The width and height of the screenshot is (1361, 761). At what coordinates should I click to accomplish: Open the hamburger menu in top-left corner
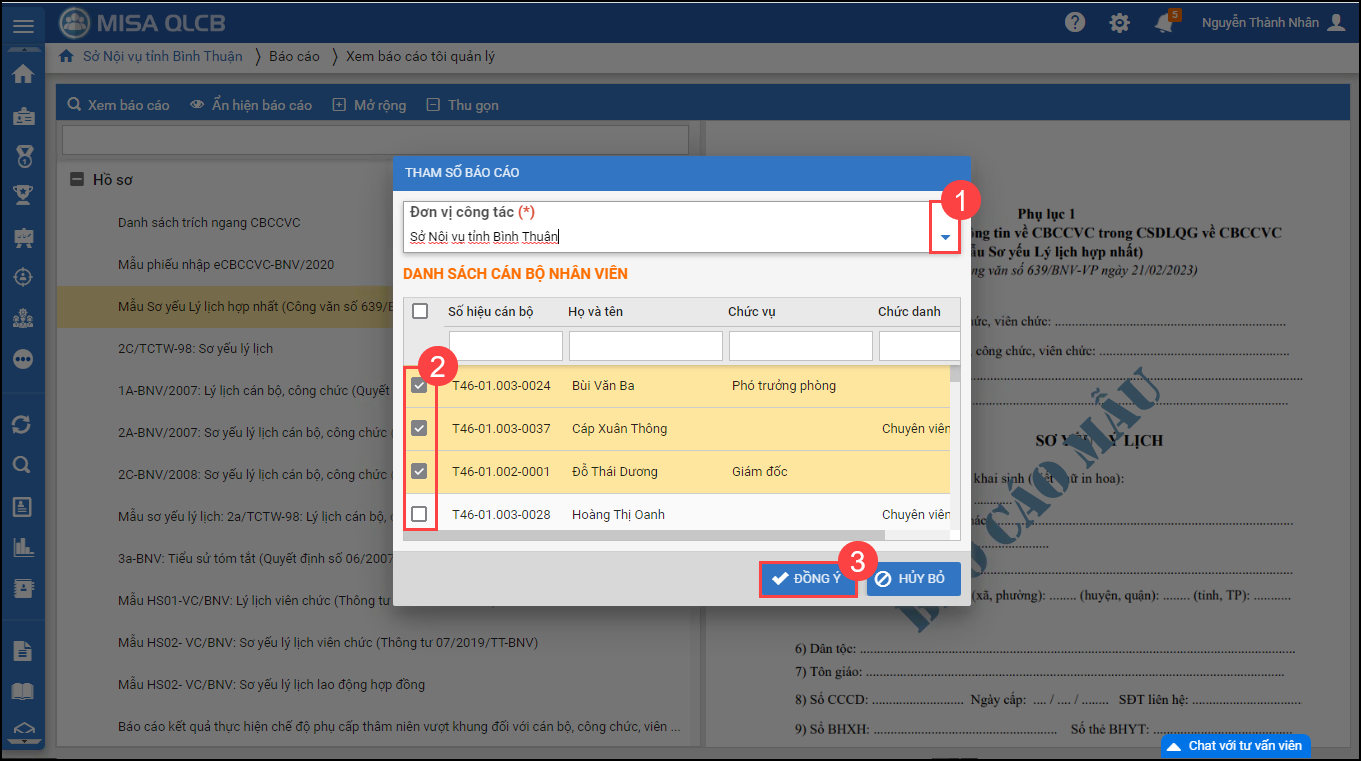[23, 26]
